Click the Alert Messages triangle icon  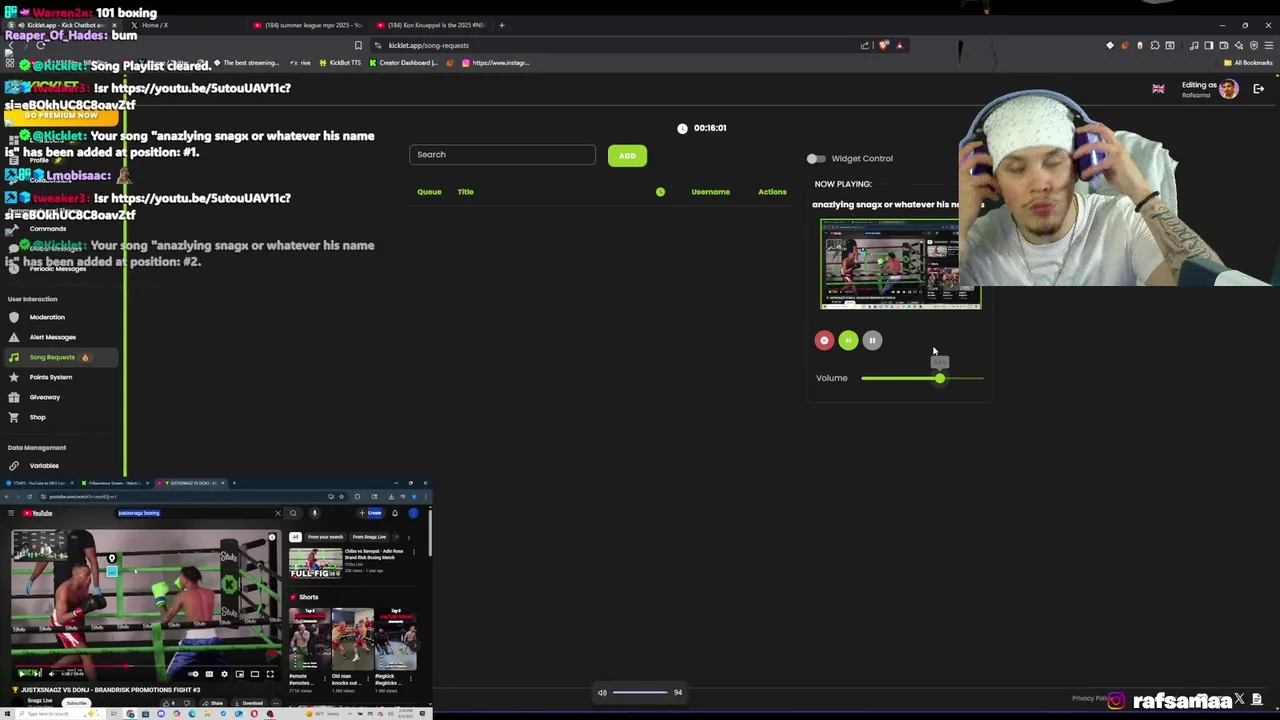(13, 337)
